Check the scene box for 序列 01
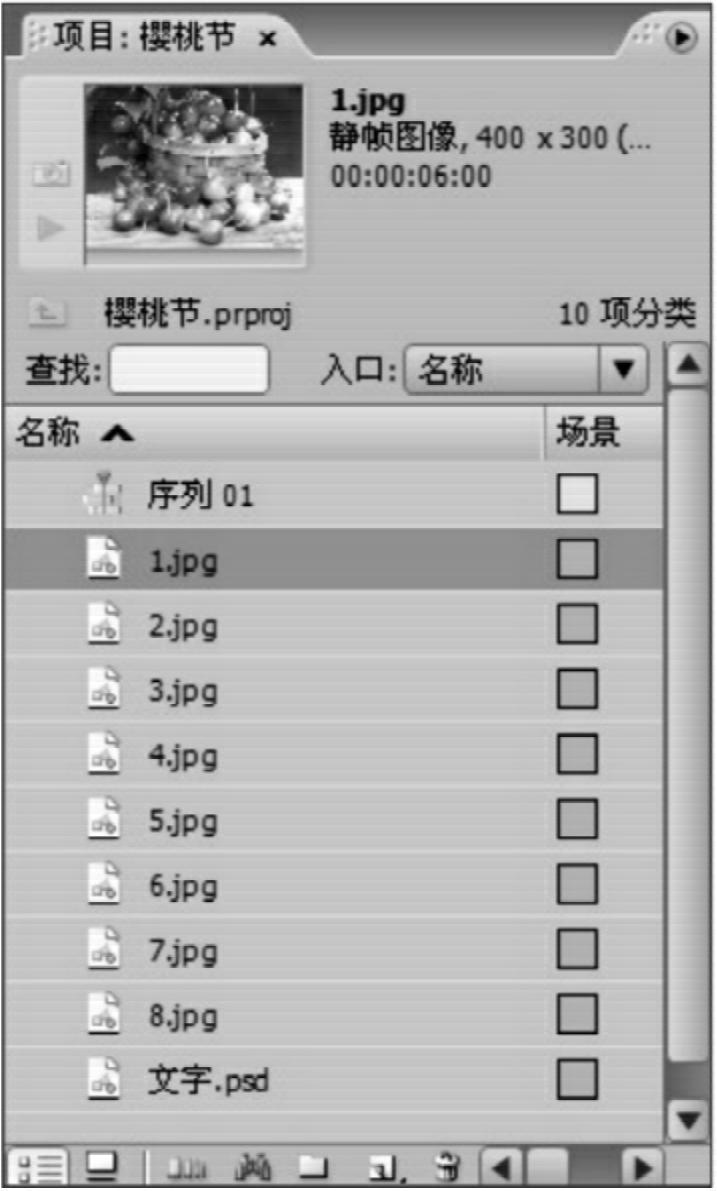717x1191 pixels. coord(576,494)
